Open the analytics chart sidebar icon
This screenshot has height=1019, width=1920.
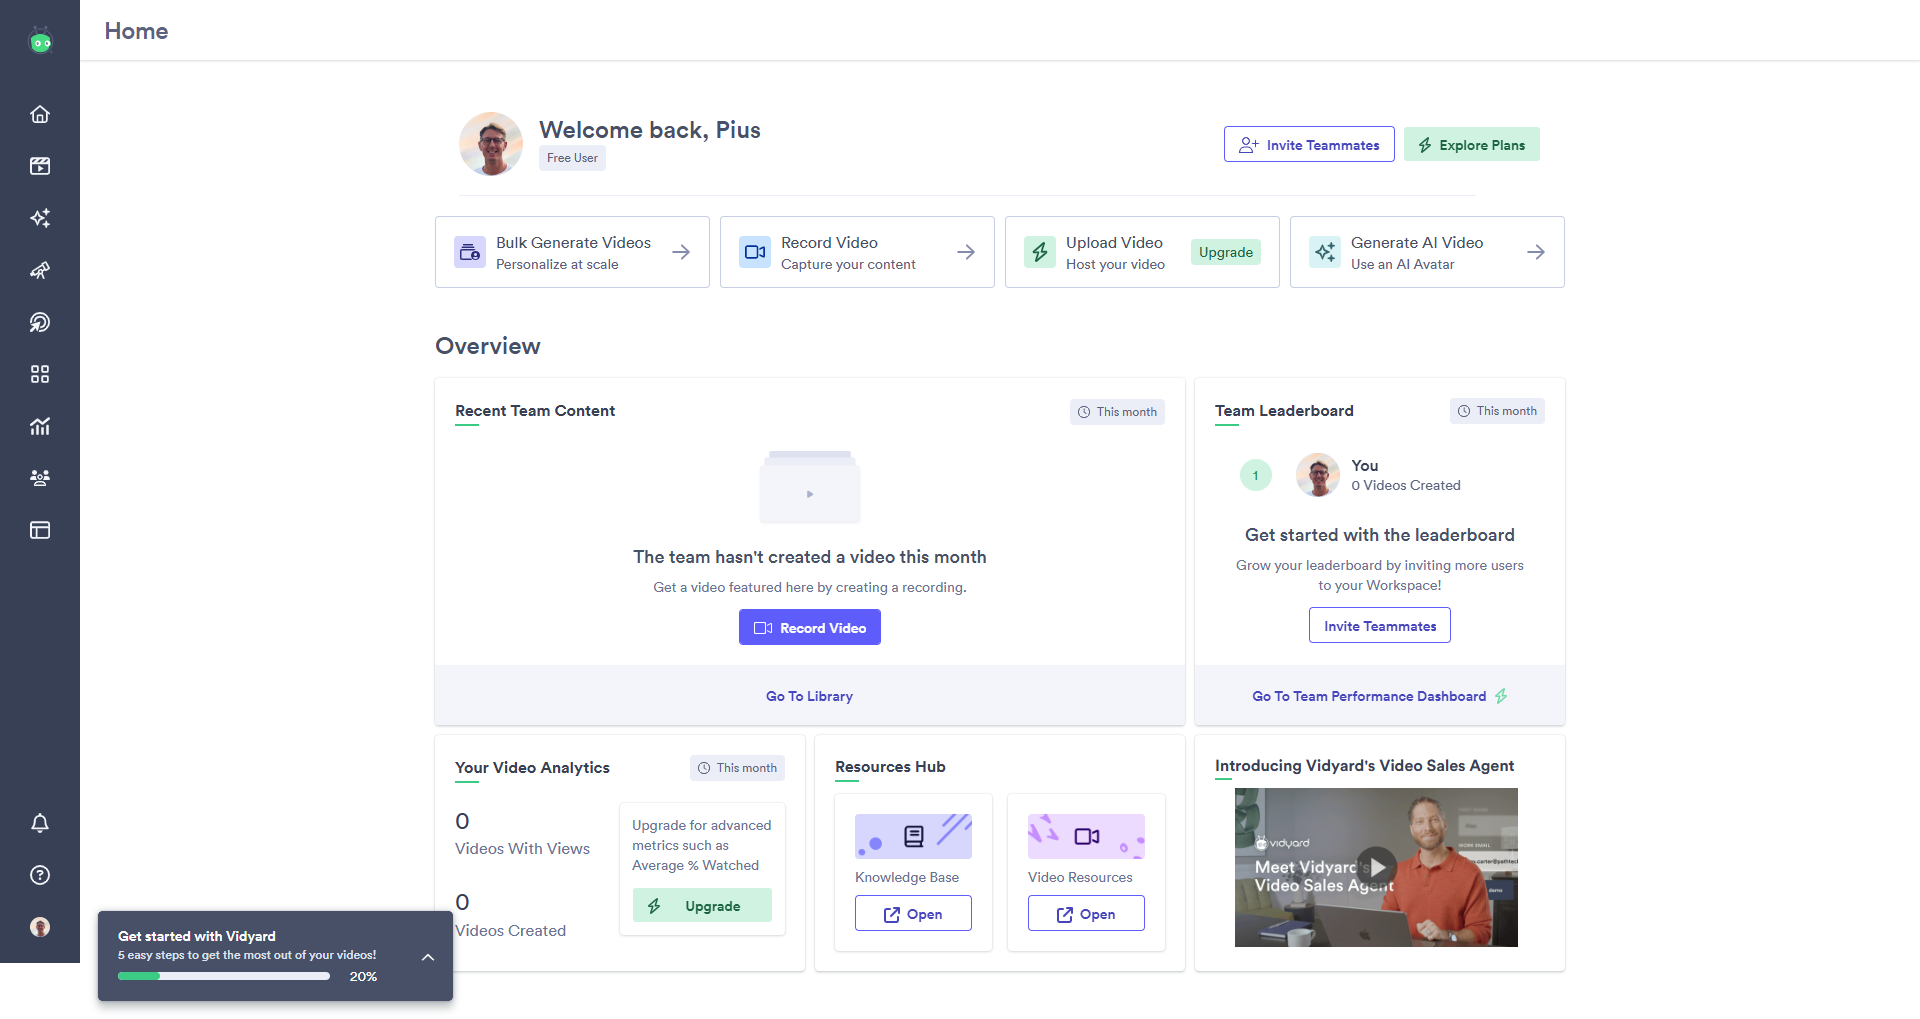point(40,426)
